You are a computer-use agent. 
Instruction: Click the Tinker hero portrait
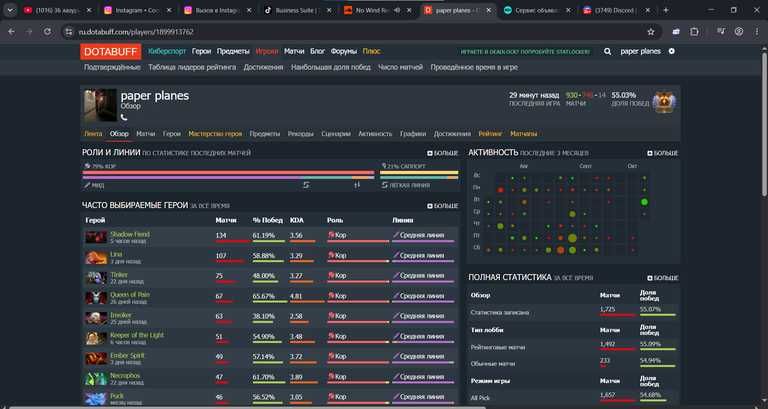[x=96, y=278]
